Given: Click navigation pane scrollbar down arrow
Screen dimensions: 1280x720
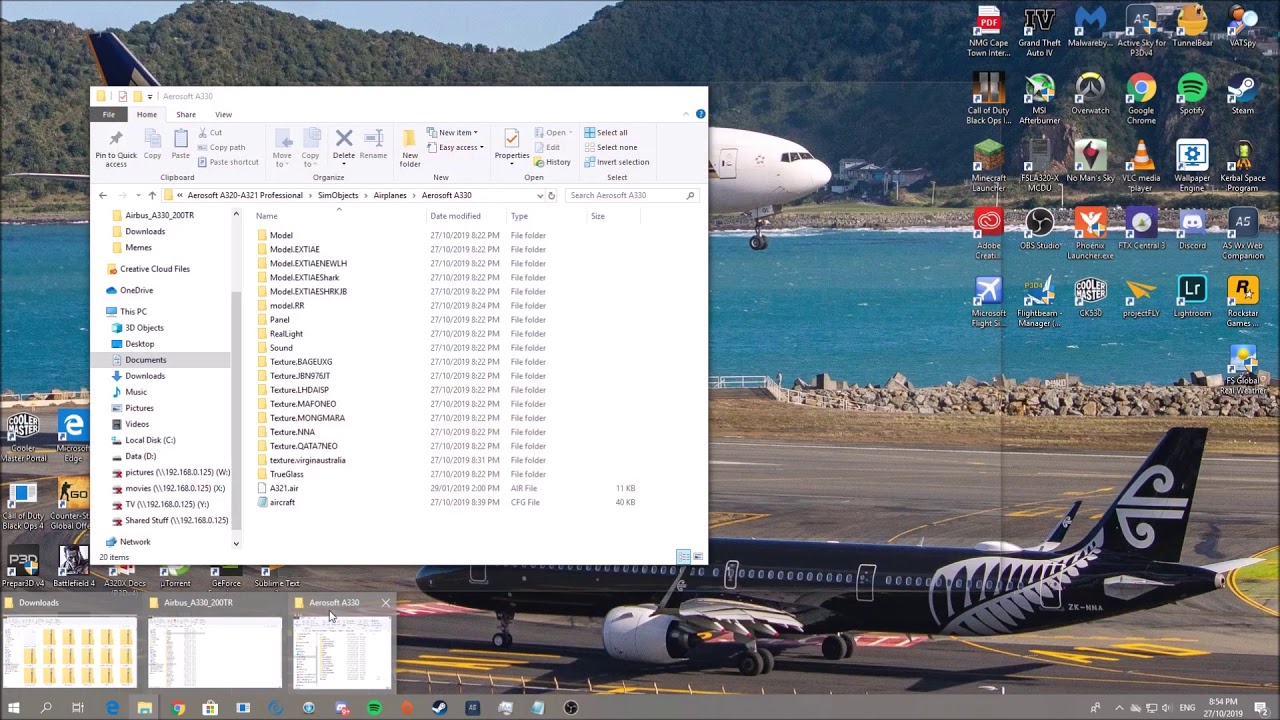Looking at the screenshot, I should (x=236, y=543).
